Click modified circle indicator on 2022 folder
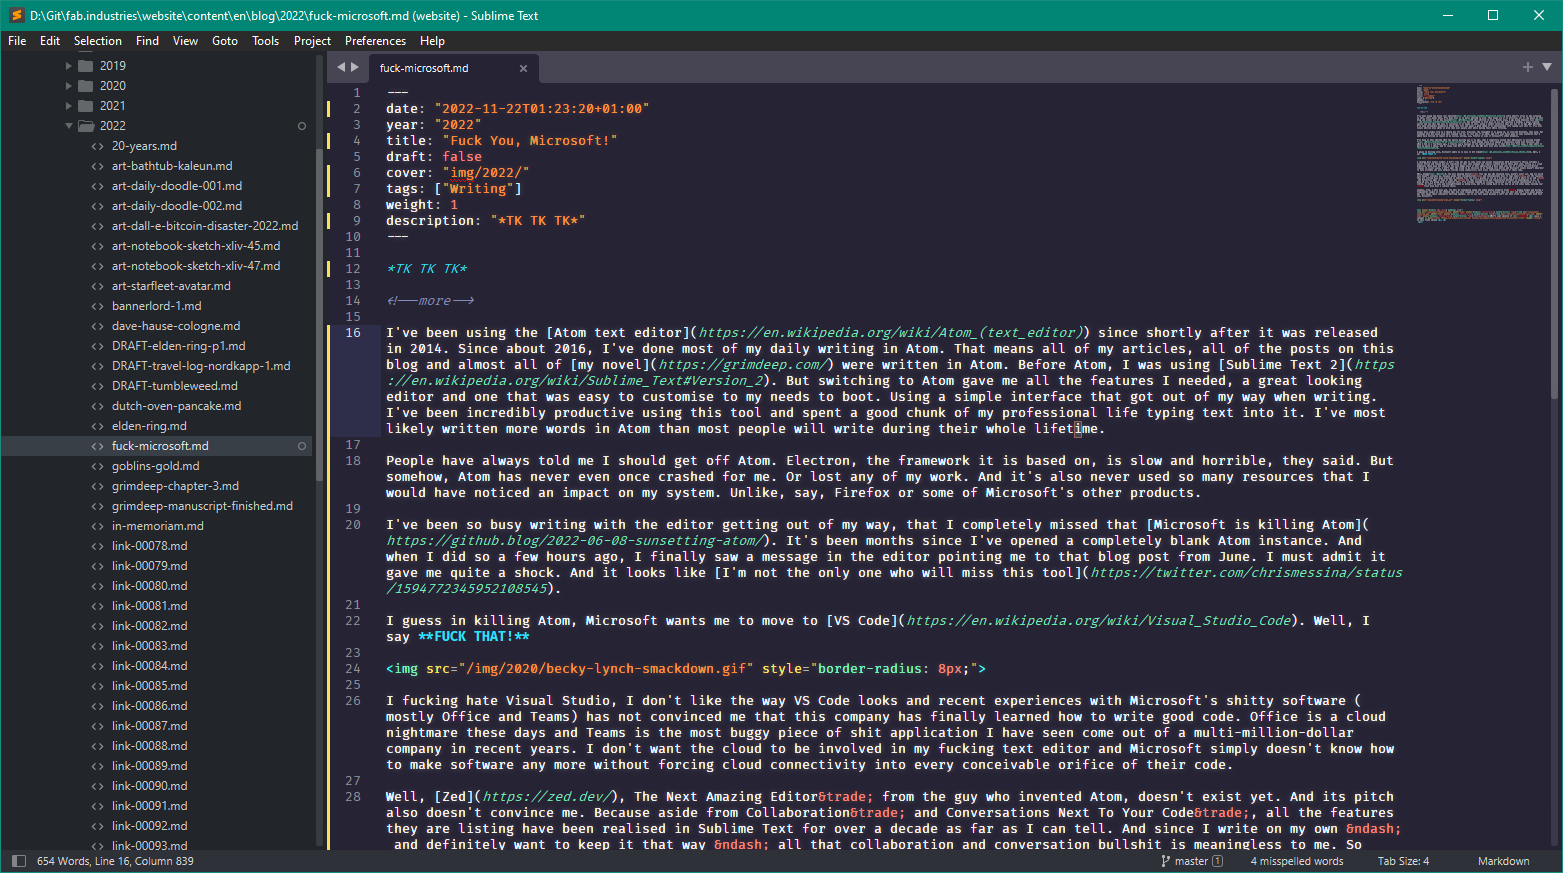 click(302, 126)
